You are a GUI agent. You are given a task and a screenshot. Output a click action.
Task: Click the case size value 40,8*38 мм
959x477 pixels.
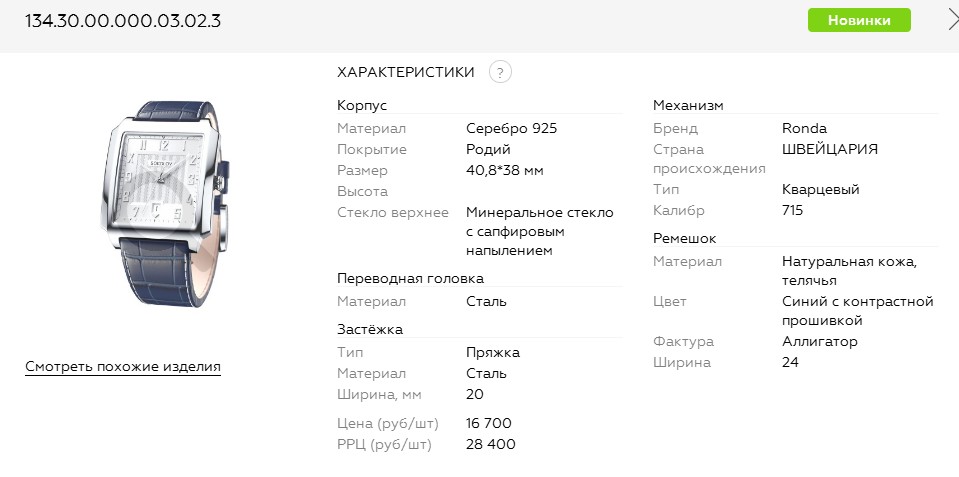click(505, 170)
